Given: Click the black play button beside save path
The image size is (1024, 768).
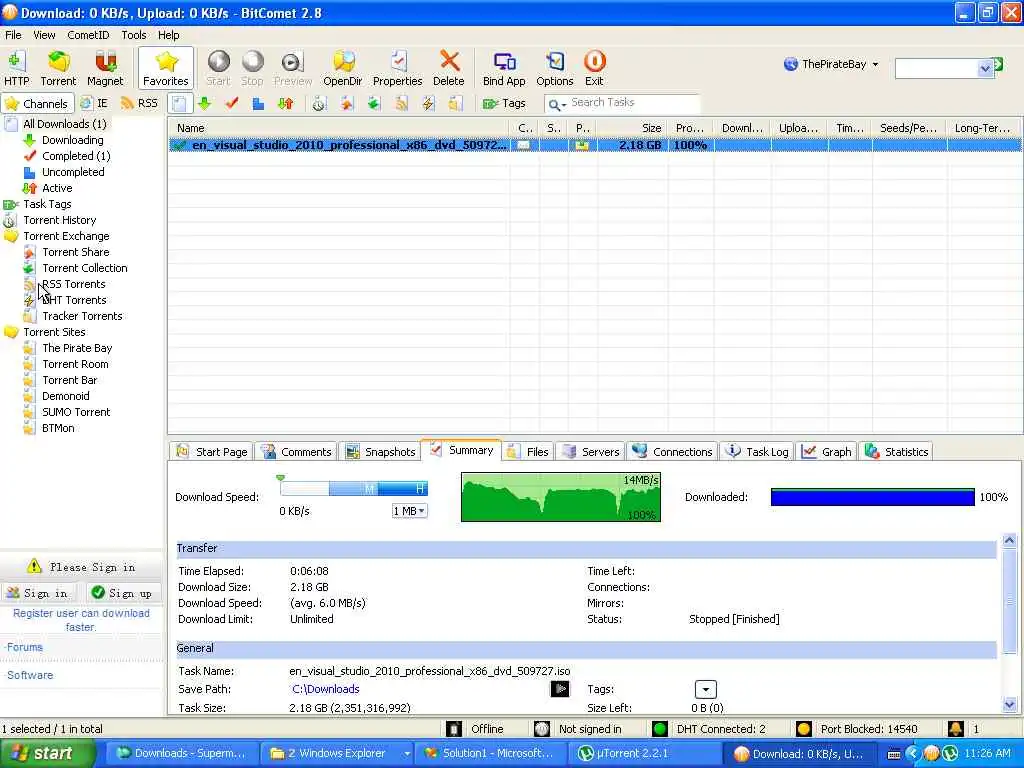Looking at the screenshot, I should (x=560, y=689).
